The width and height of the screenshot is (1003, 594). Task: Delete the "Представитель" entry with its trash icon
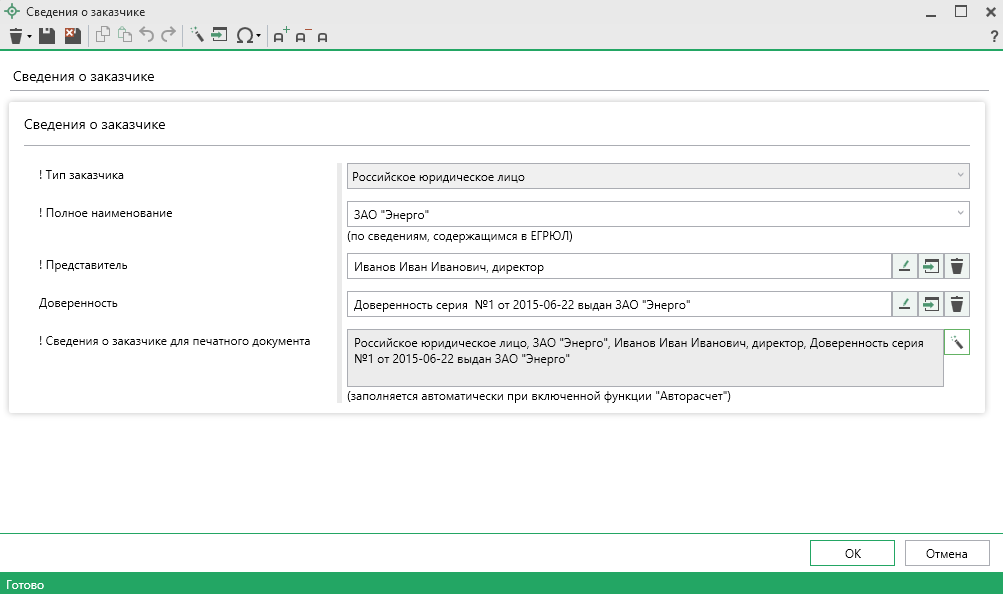957,266
